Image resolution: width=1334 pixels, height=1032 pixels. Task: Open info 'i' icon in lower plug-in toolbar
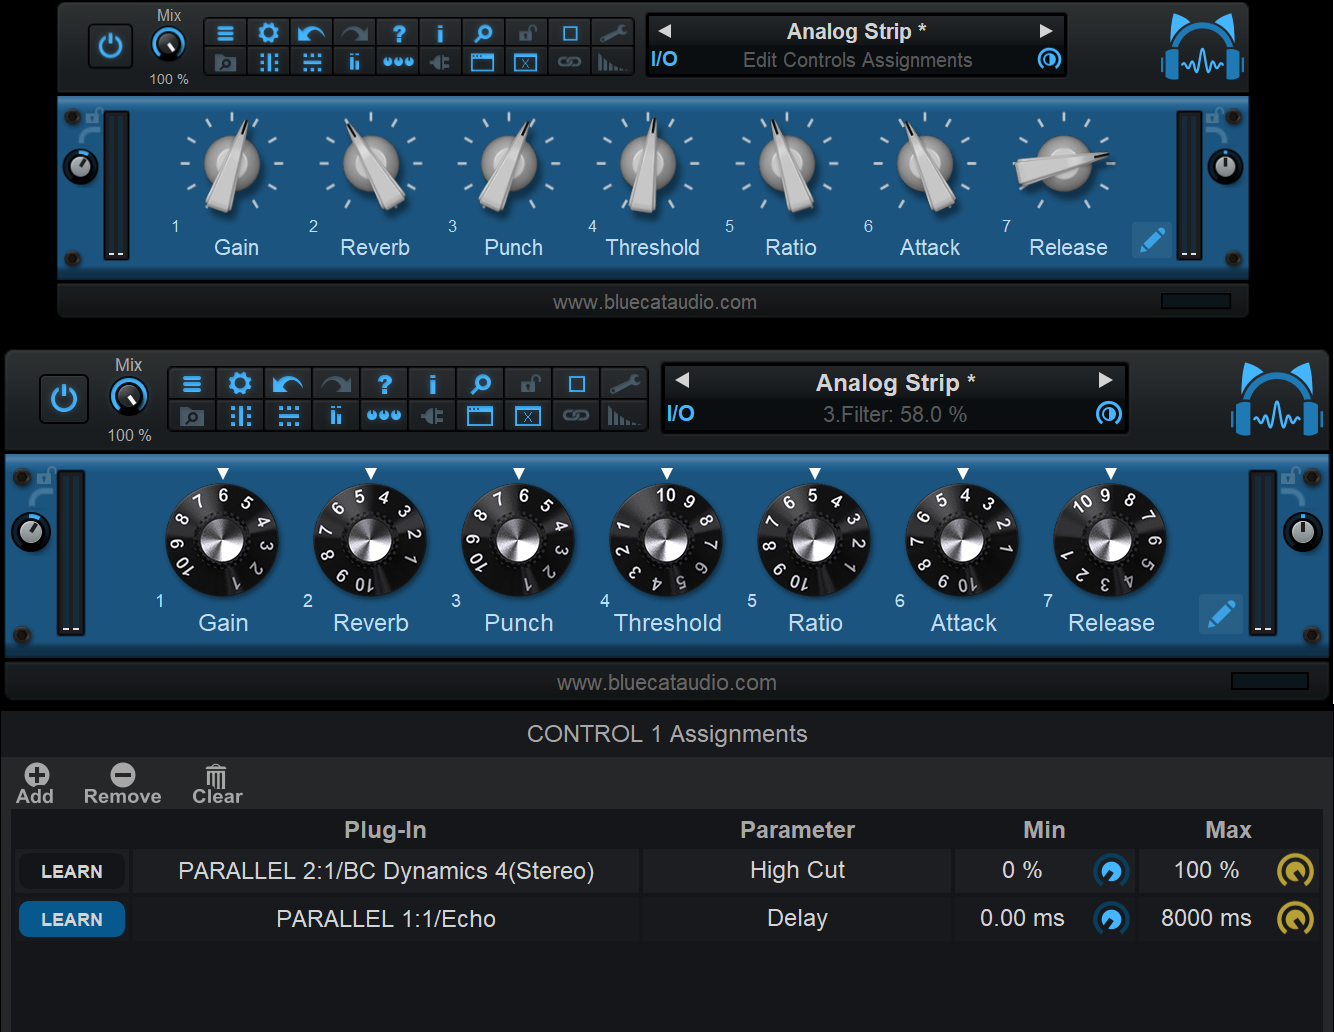coord(432,384)
